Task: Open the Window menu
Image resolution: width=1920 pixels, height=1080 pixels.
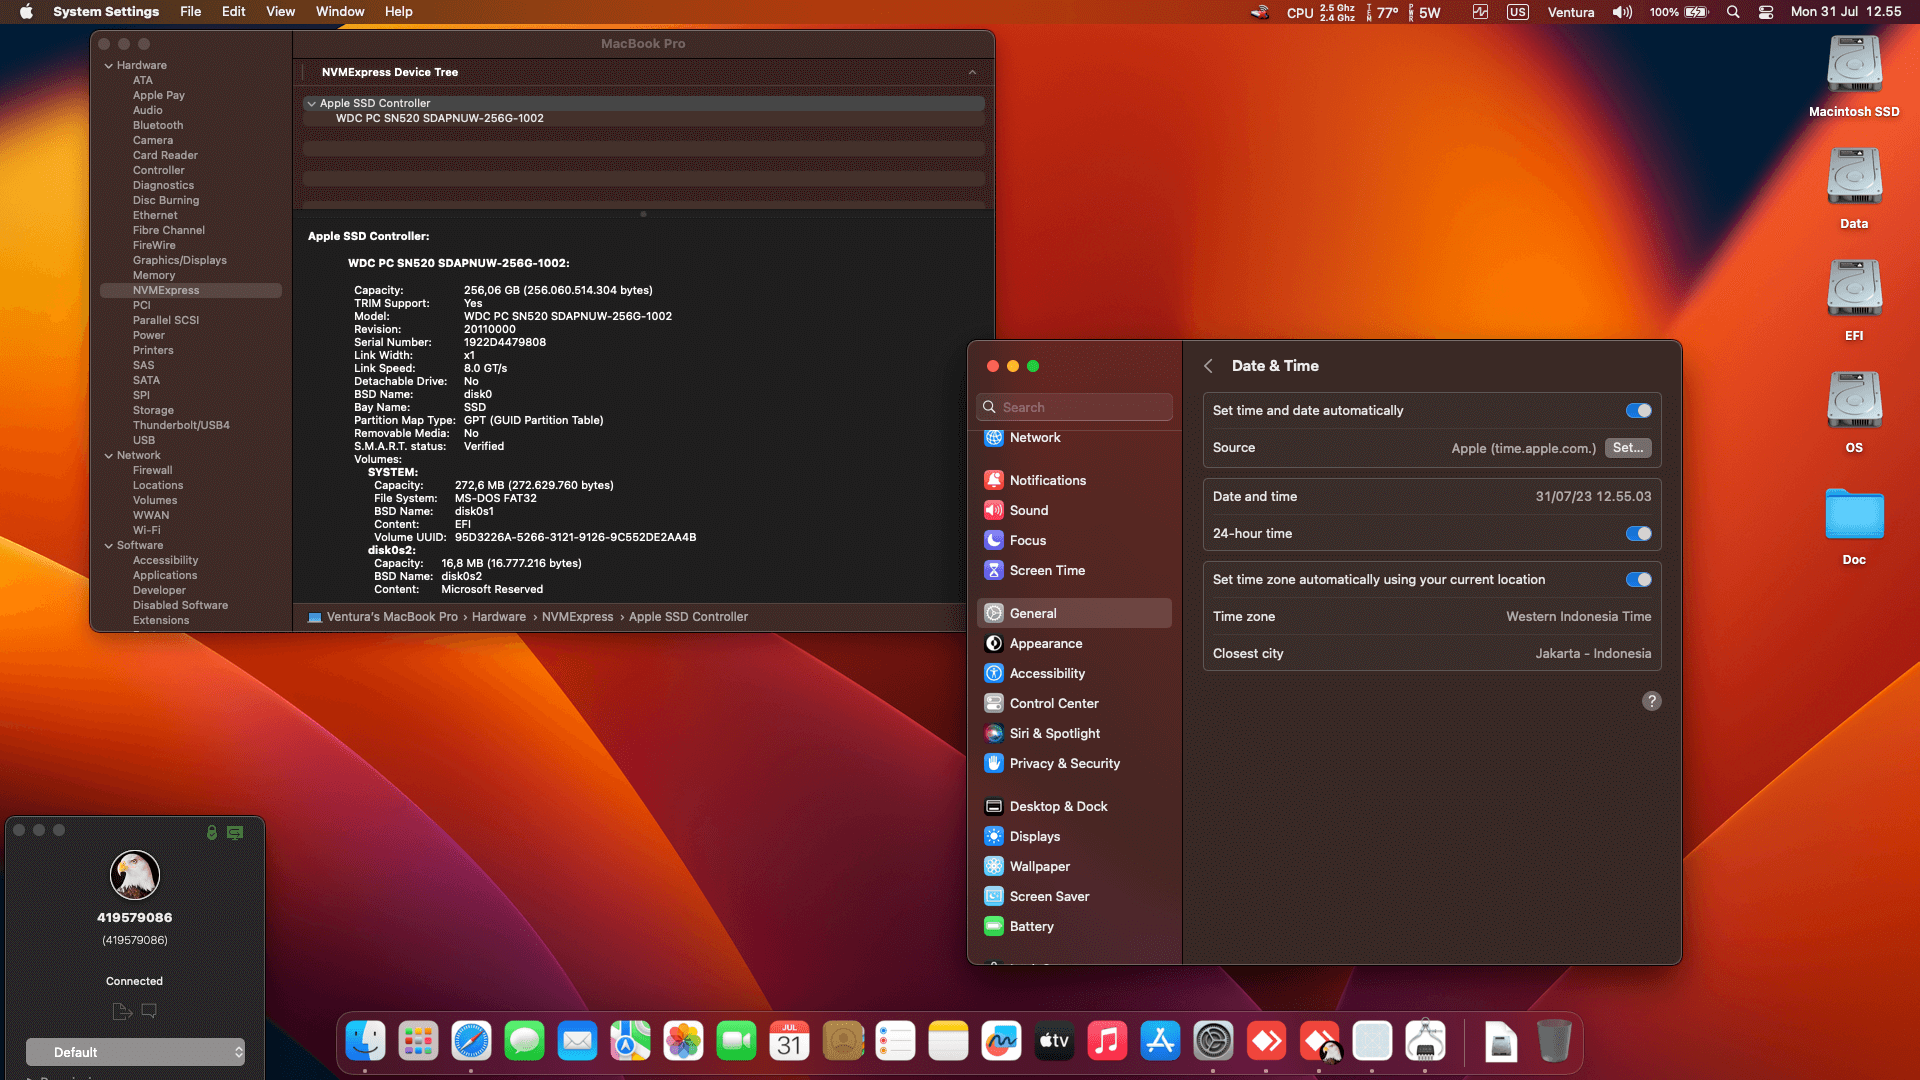Action: 340,12
